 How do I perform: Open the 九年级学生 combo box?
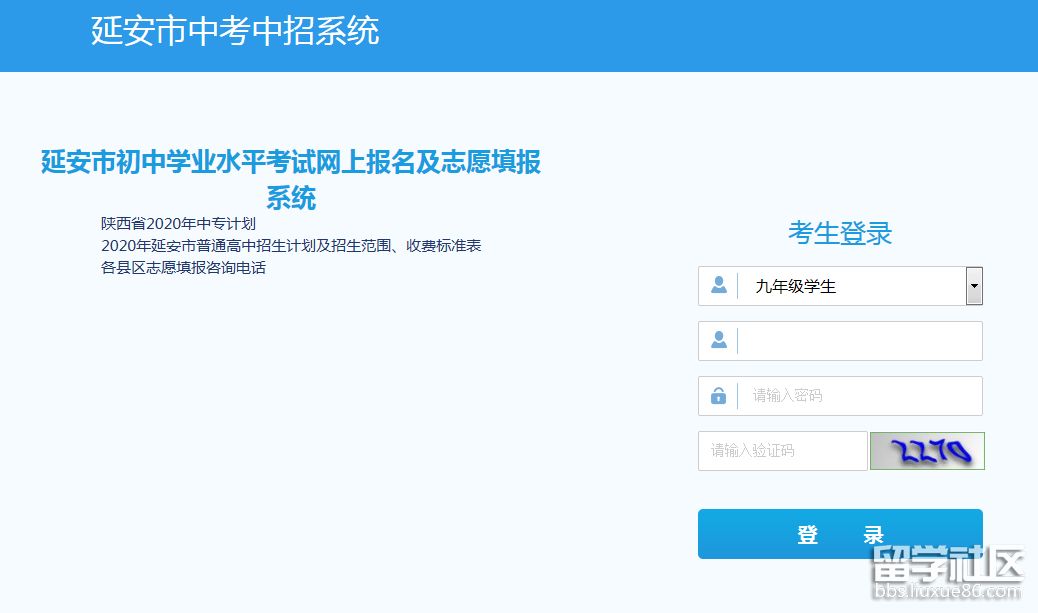(x=850, y=286)
